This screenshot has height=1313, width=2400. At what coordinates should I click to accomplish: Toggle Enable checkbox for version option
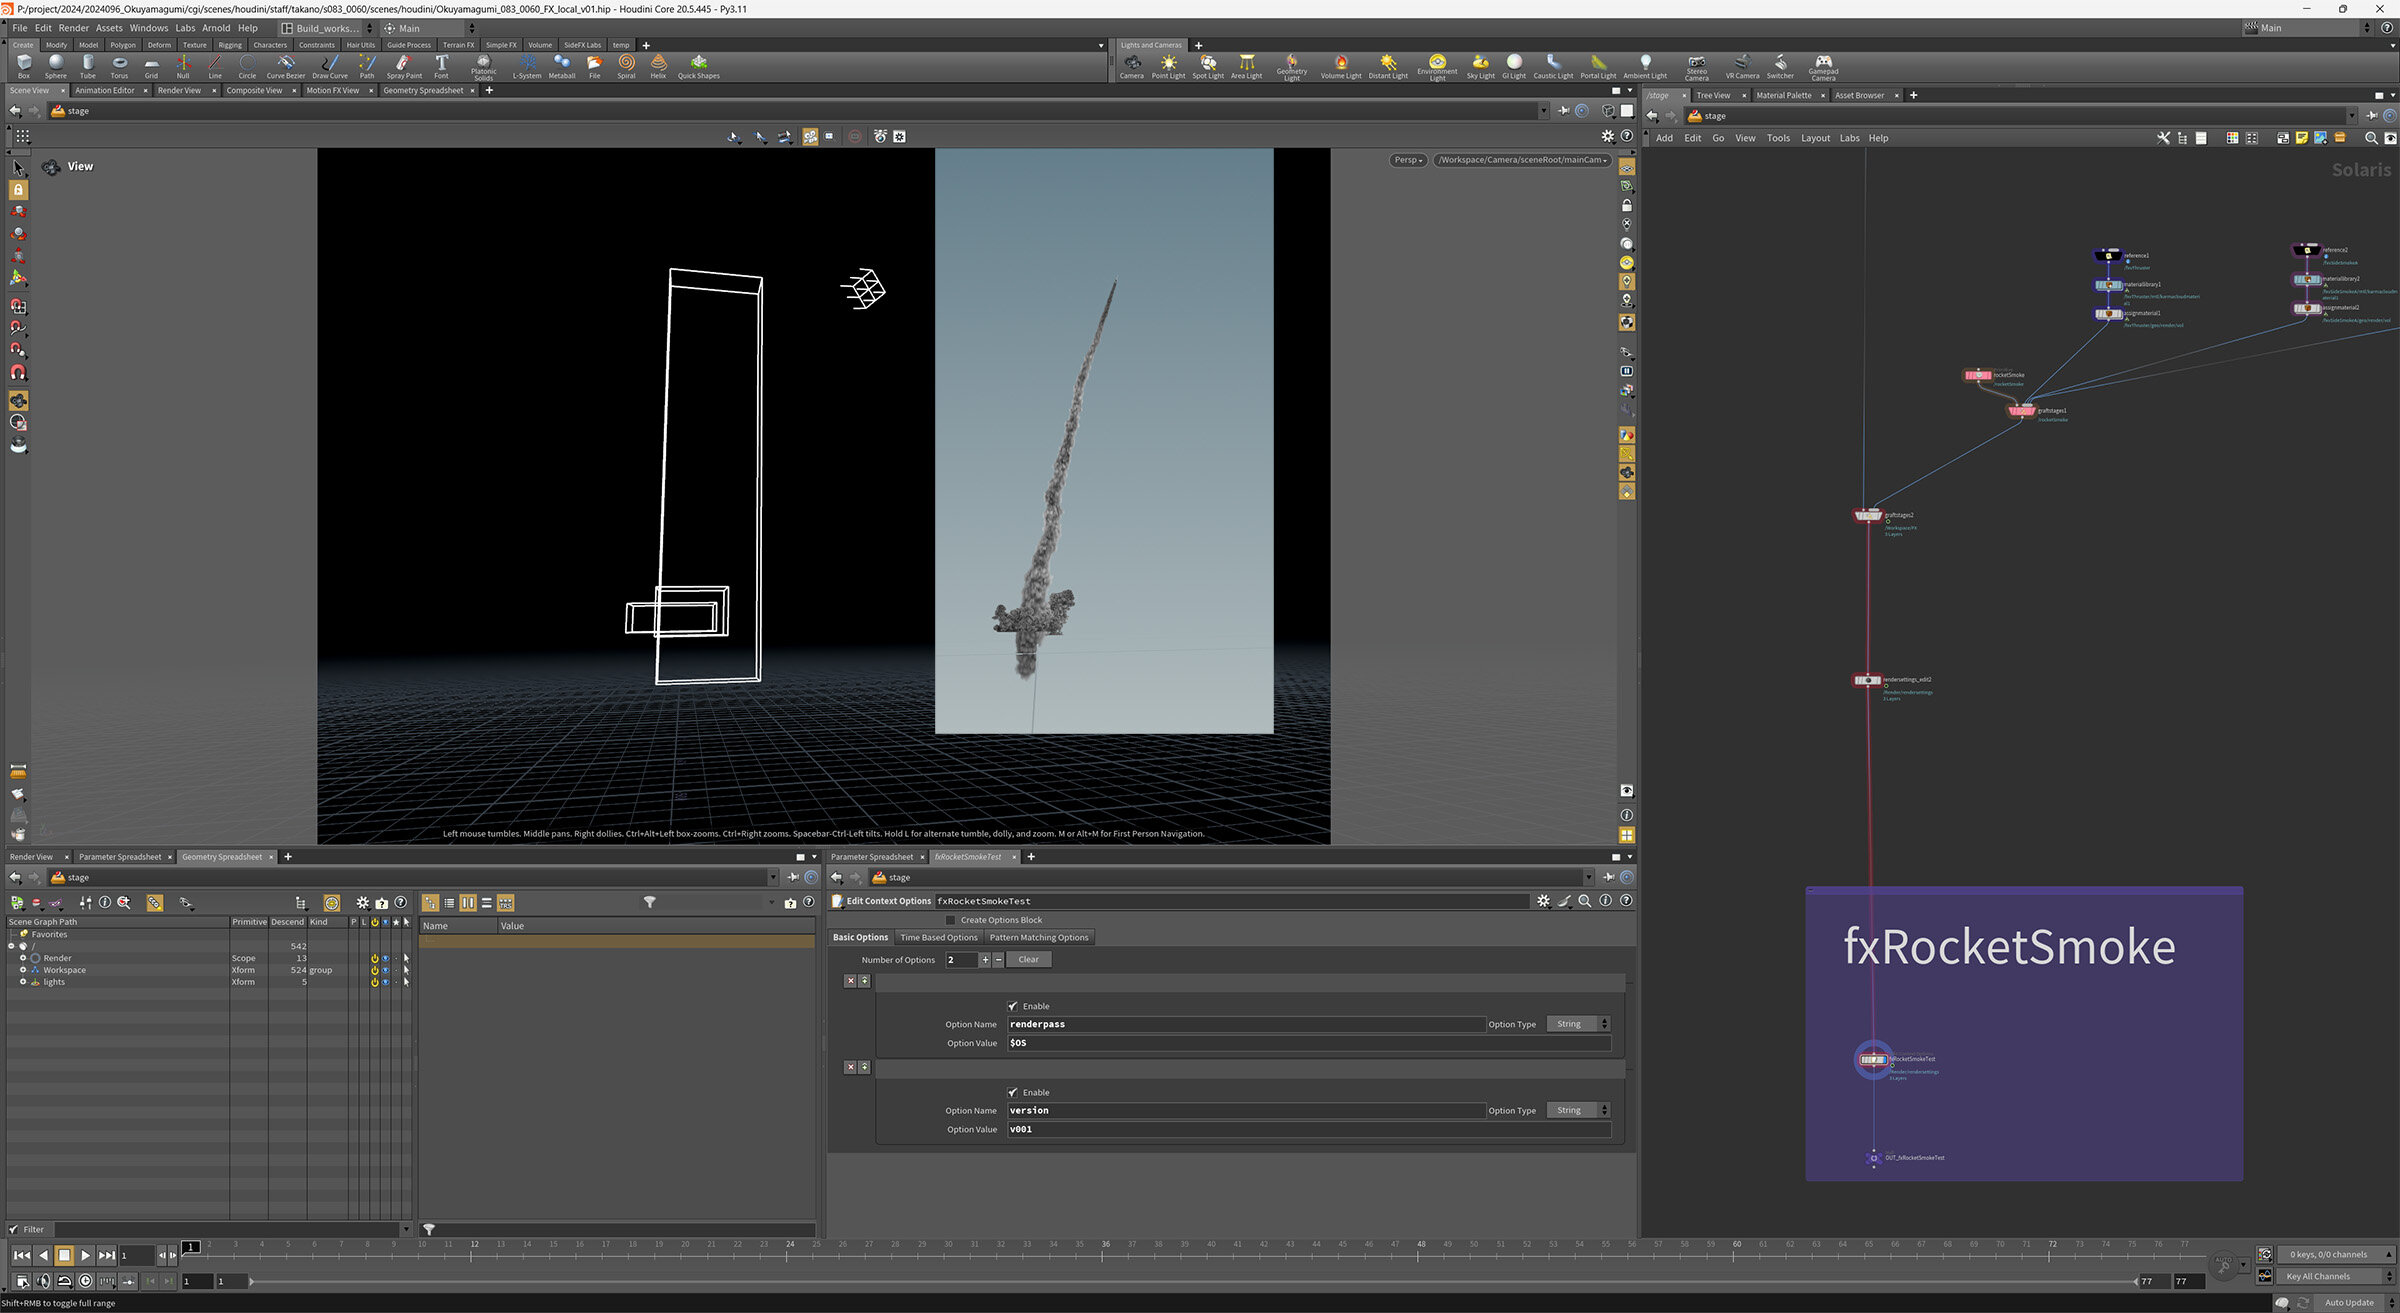(1013, 1092)
